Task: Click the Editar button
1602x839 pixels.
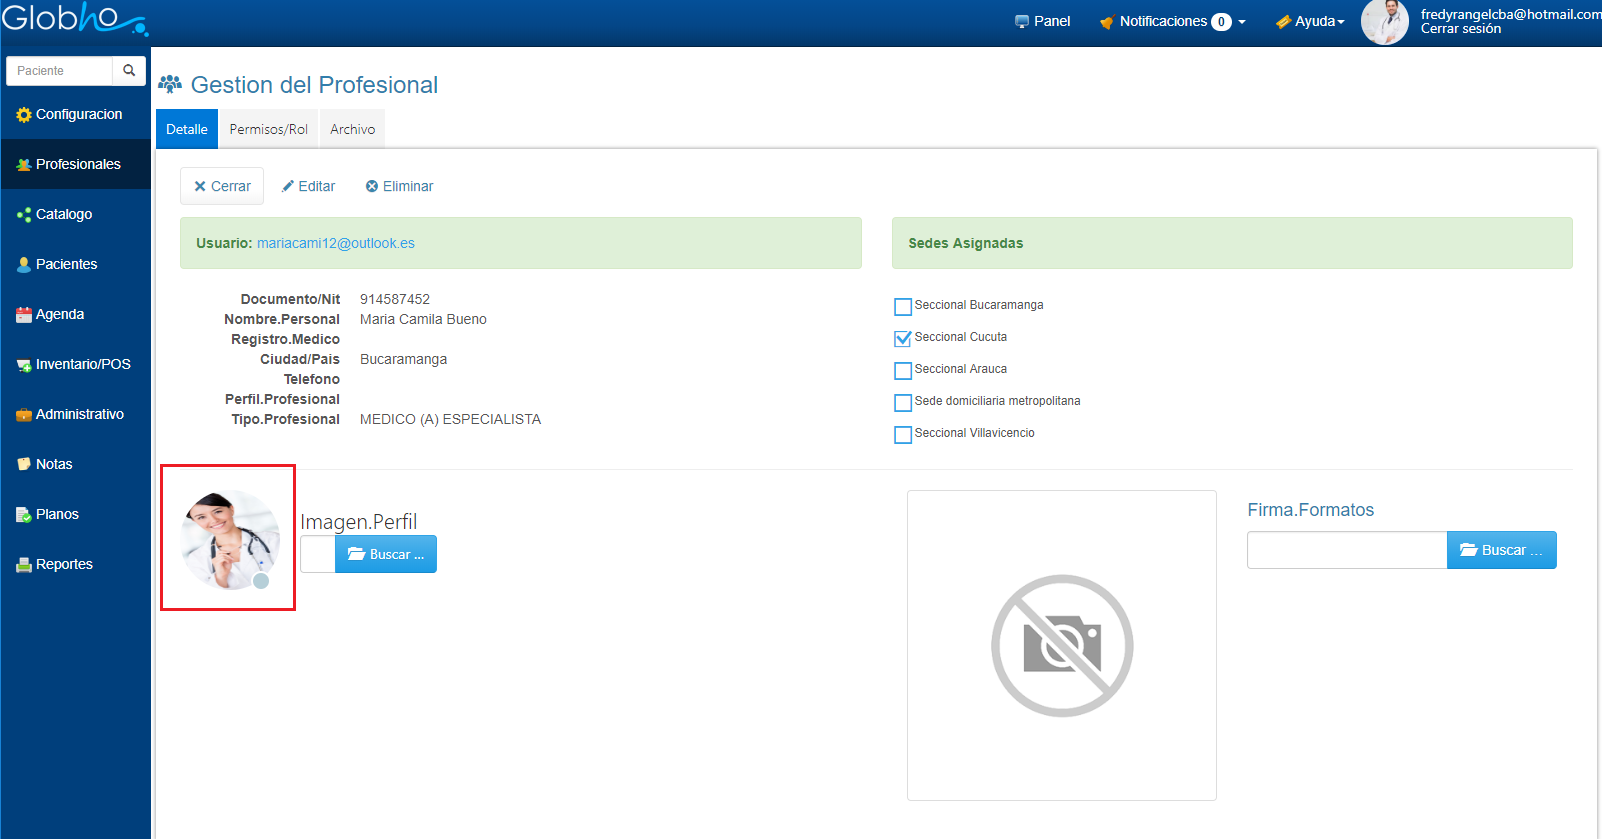Action: [308, 187]
